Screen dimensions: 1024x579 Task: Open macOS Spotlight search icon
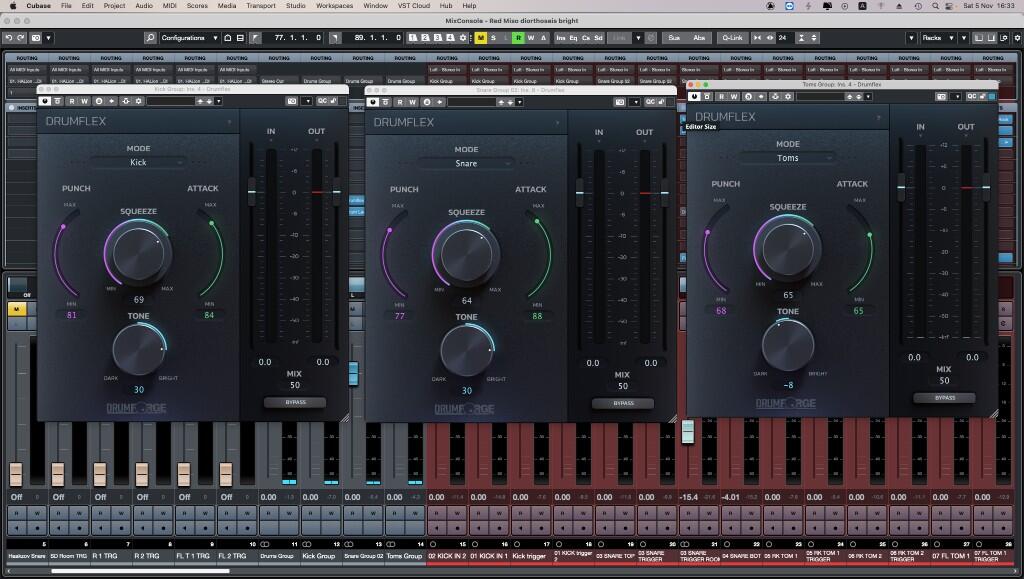point(935,6)
